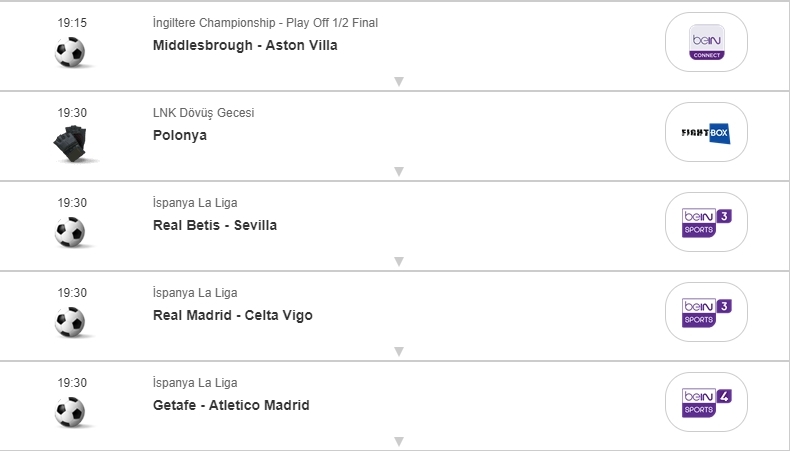Open the beIN Sports 4 channel logo
Image resolution: width=791 pixels, height=451 pixels.
706,402
